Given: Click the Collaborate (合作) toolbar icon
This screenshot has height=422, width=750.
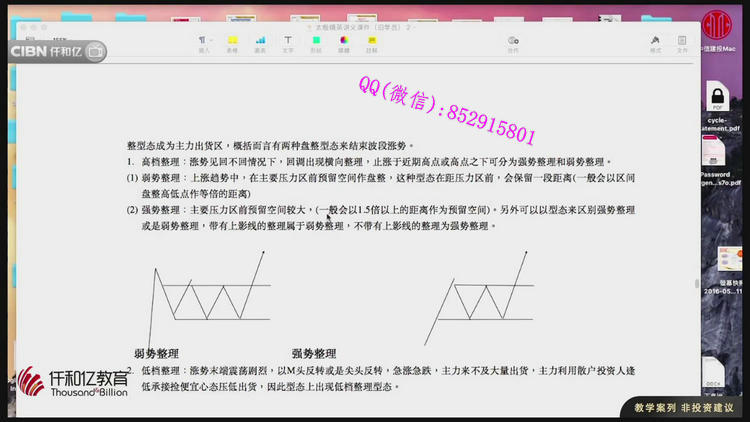Looking at the screenshot, I should pos(513,42).
